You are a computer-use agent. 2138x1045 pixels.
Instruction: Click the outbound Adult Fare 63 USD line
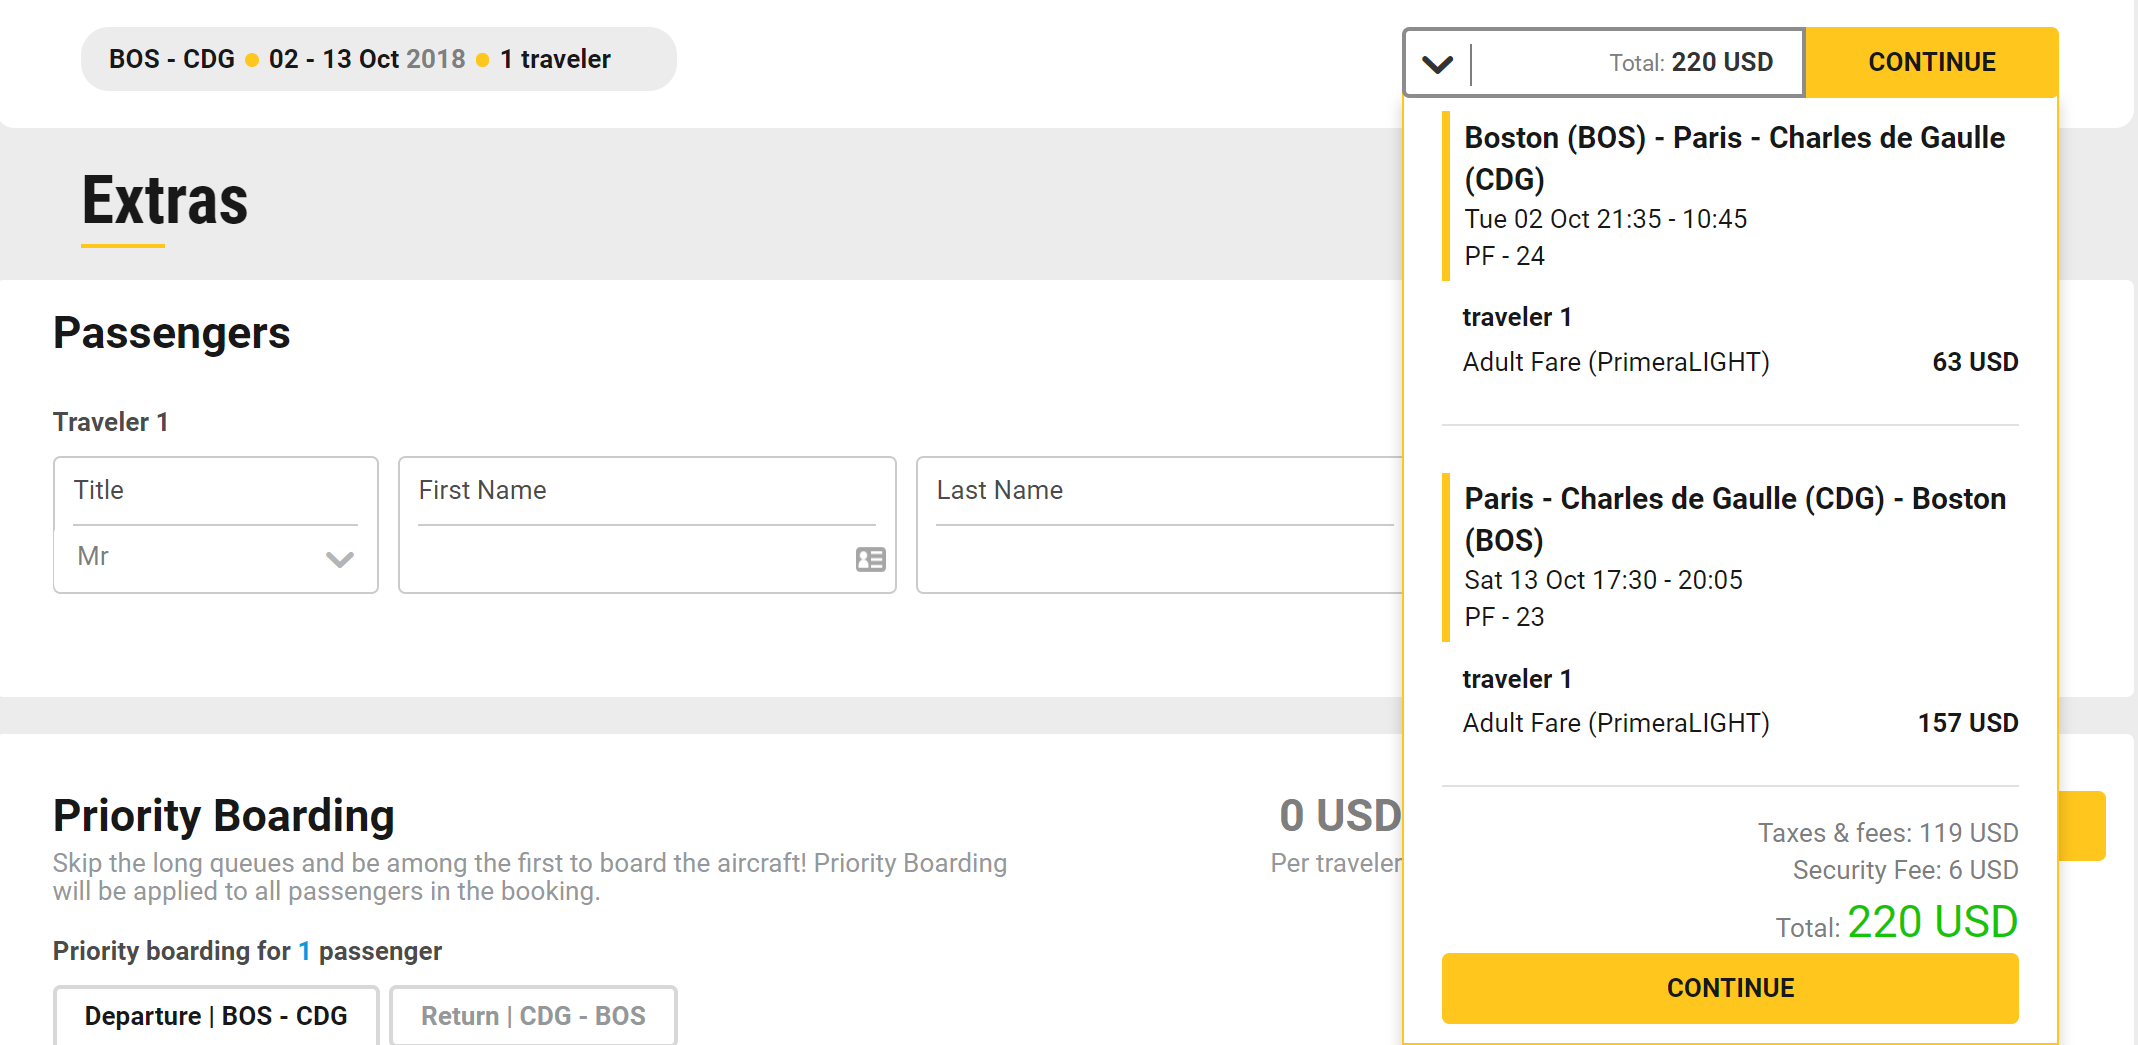pos(1739,362)
